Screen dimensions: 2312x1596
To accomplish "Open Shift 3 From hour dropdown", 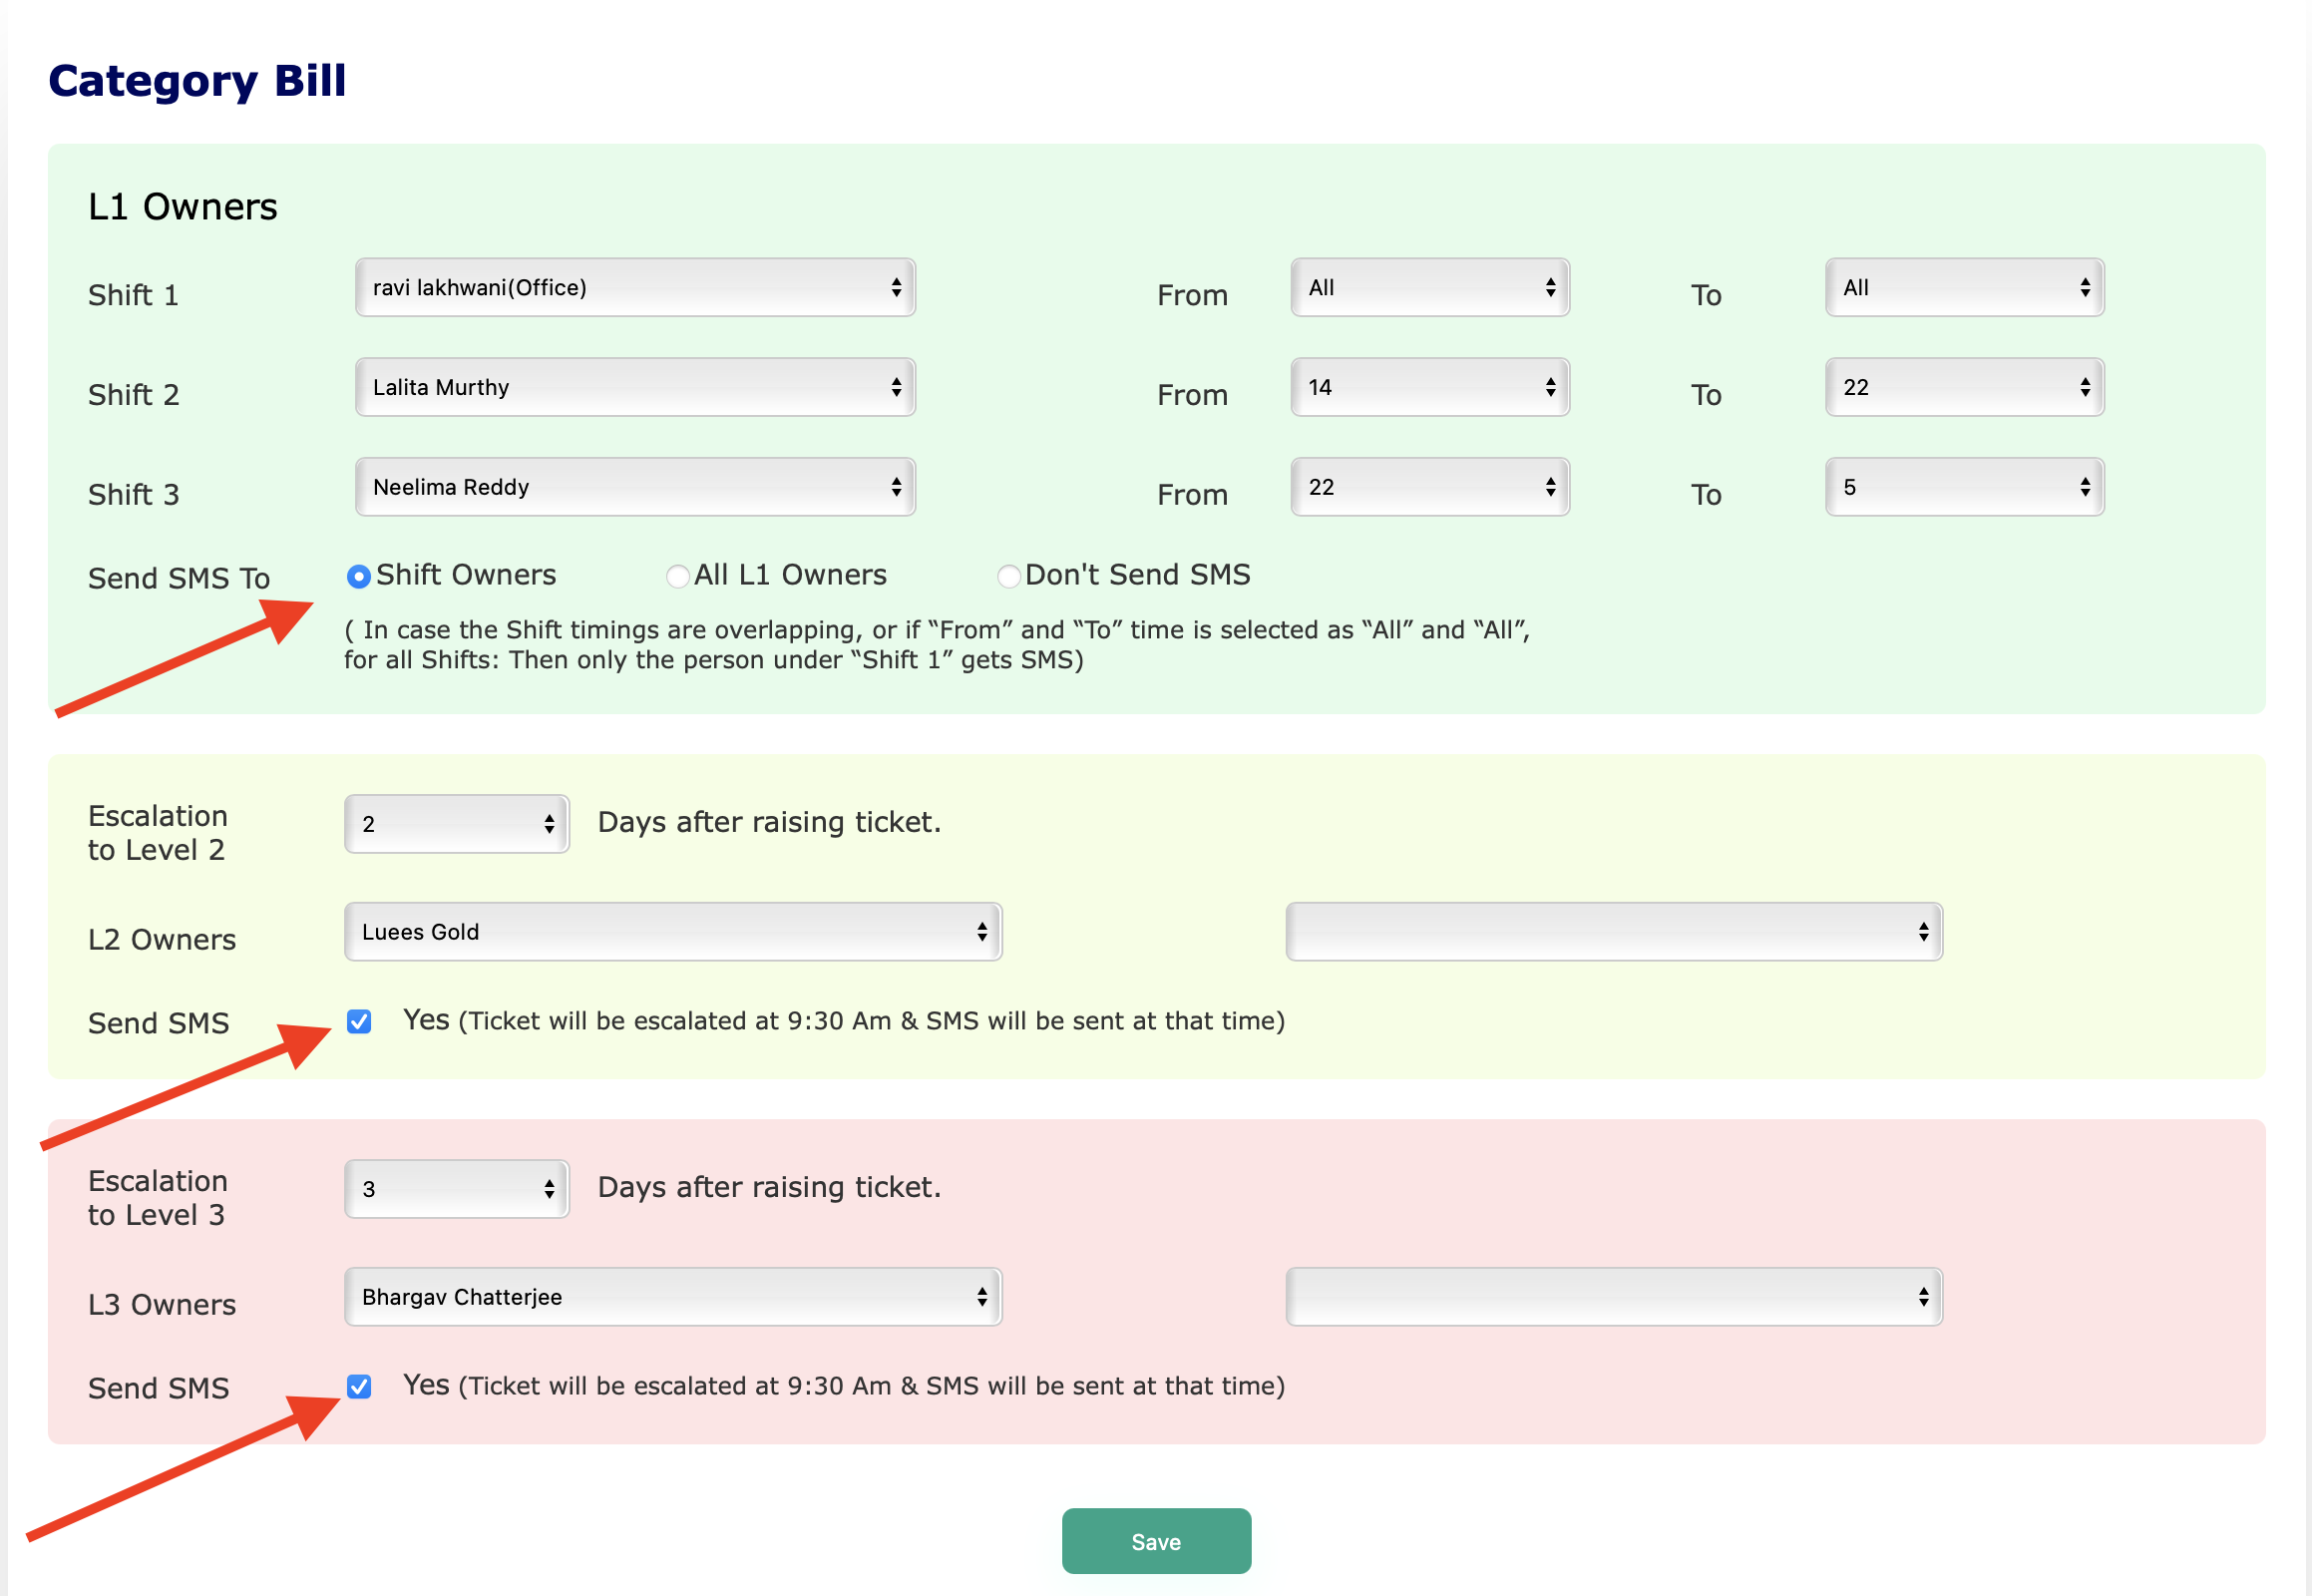I will pos(1429,488).
